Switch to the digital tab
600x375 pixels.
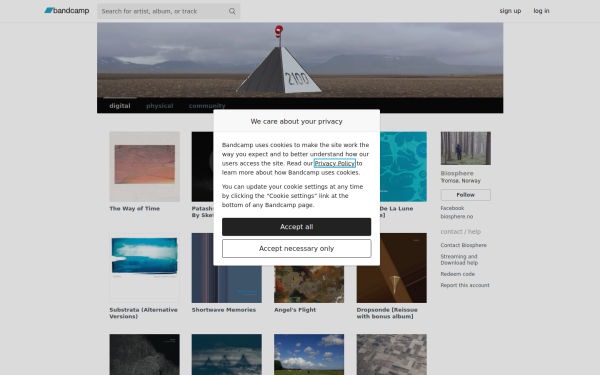tap(120, 106)
